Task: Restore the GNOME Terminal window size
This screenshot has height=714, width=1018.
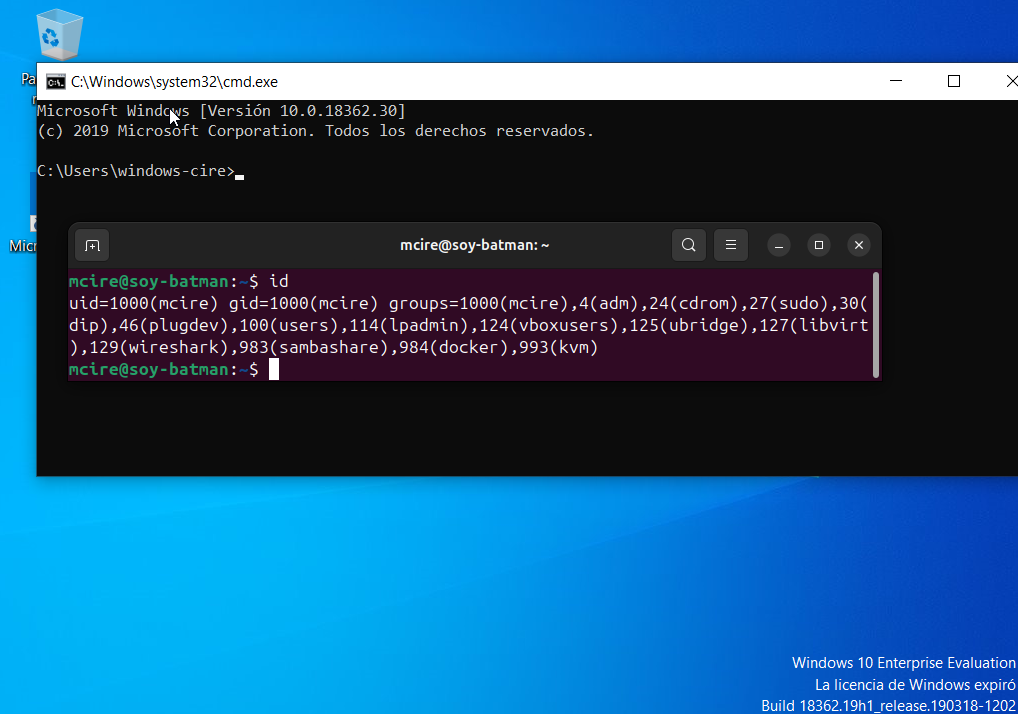Action: 818,245
